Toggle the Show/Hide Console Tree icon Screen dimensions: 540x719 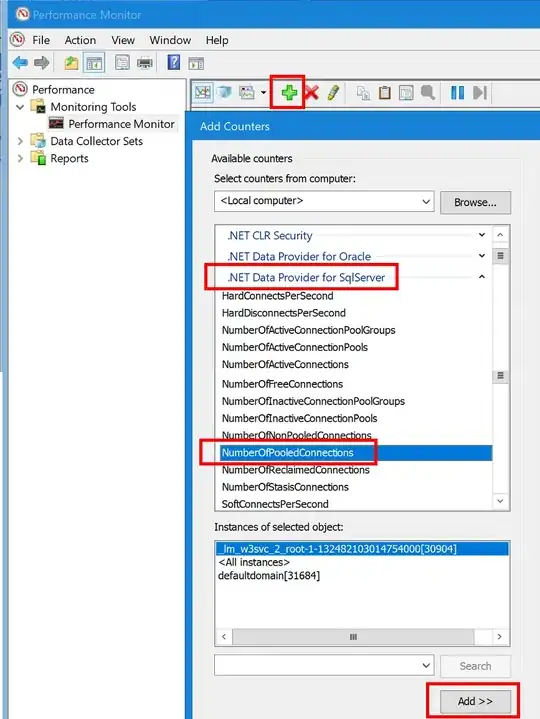(x=94, y=63)
